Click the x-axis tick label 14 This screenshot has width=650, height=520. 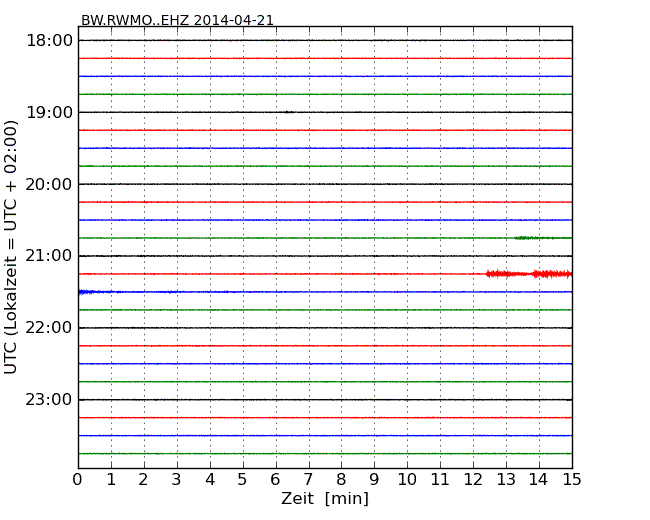[x=538, y=479]
